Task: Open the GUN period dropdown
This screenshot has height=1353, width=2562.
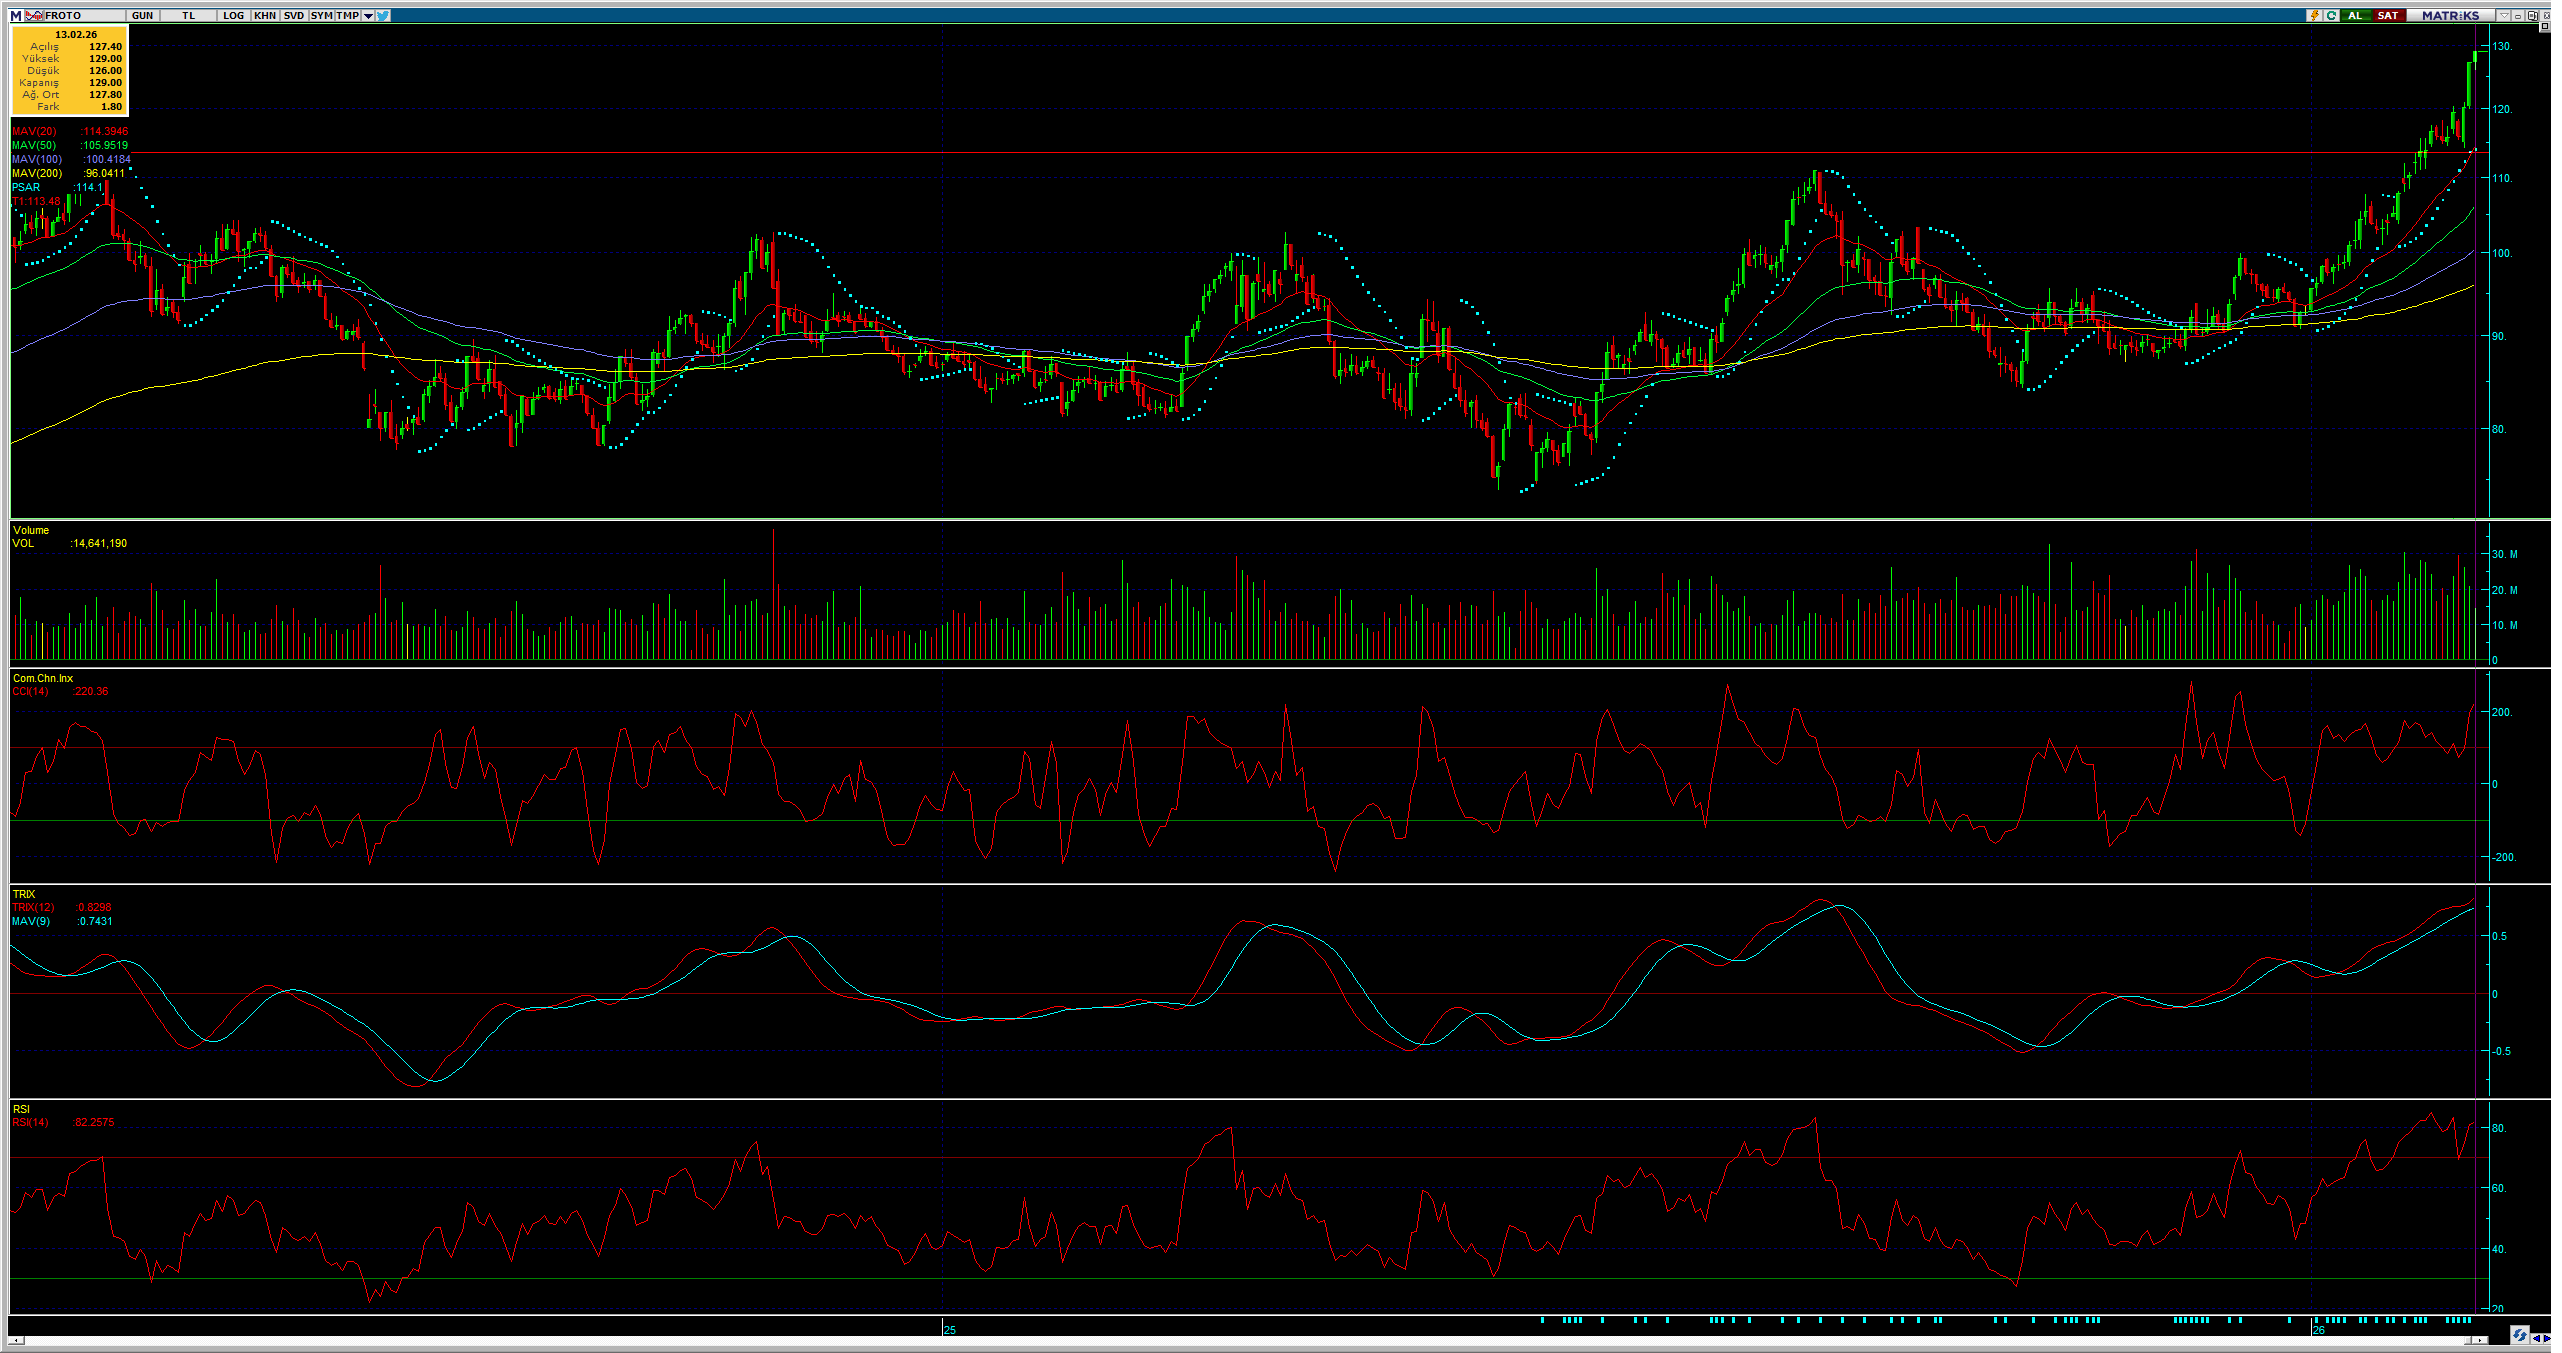Action: 142,15
